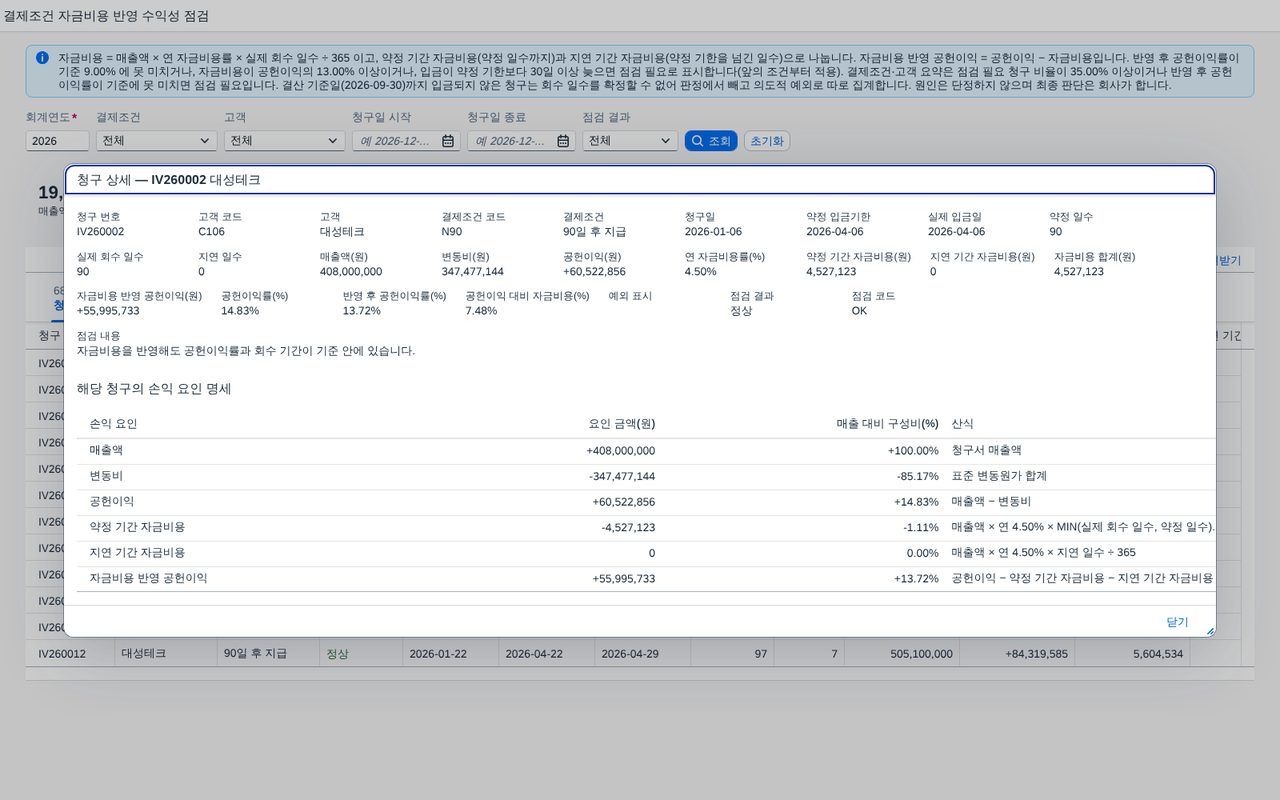
Task: Click the 점검 코드 value OK
Action: pos(859,311)
